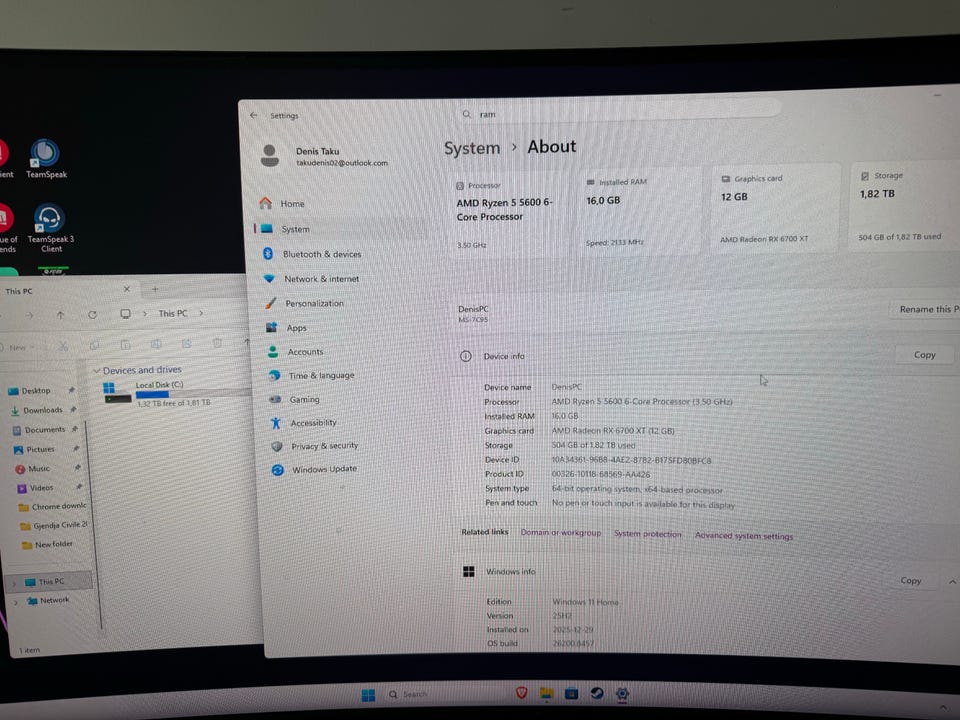Click the Device ID value text
The image size is (960, 720).
[x=631, y=460]
